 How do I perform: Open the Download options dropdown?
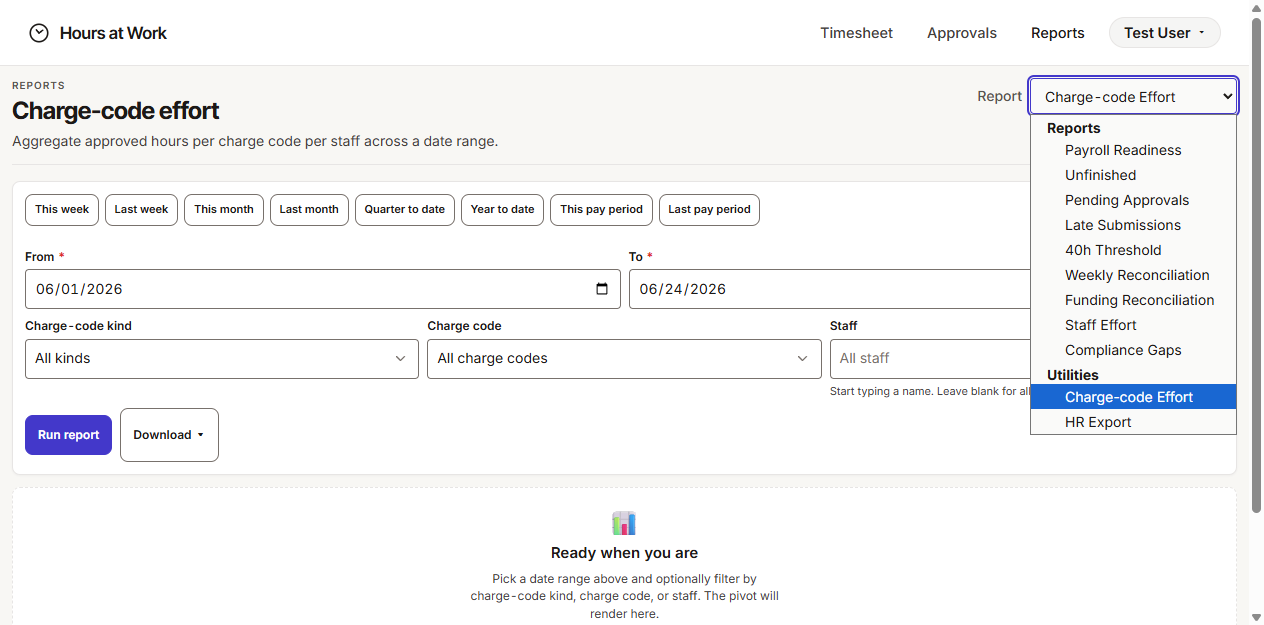(x=169, y=435)
